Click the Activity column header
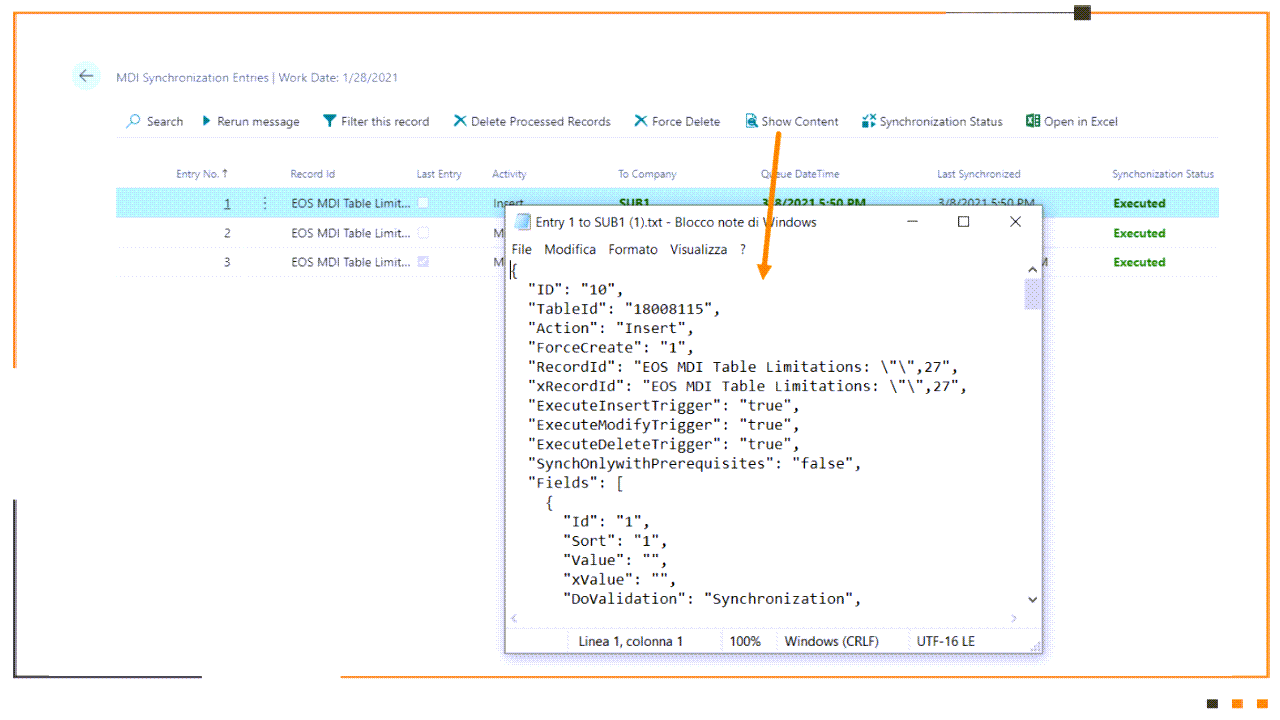The height and width of the screenshot is (720, 1280). tap(509, 174)
